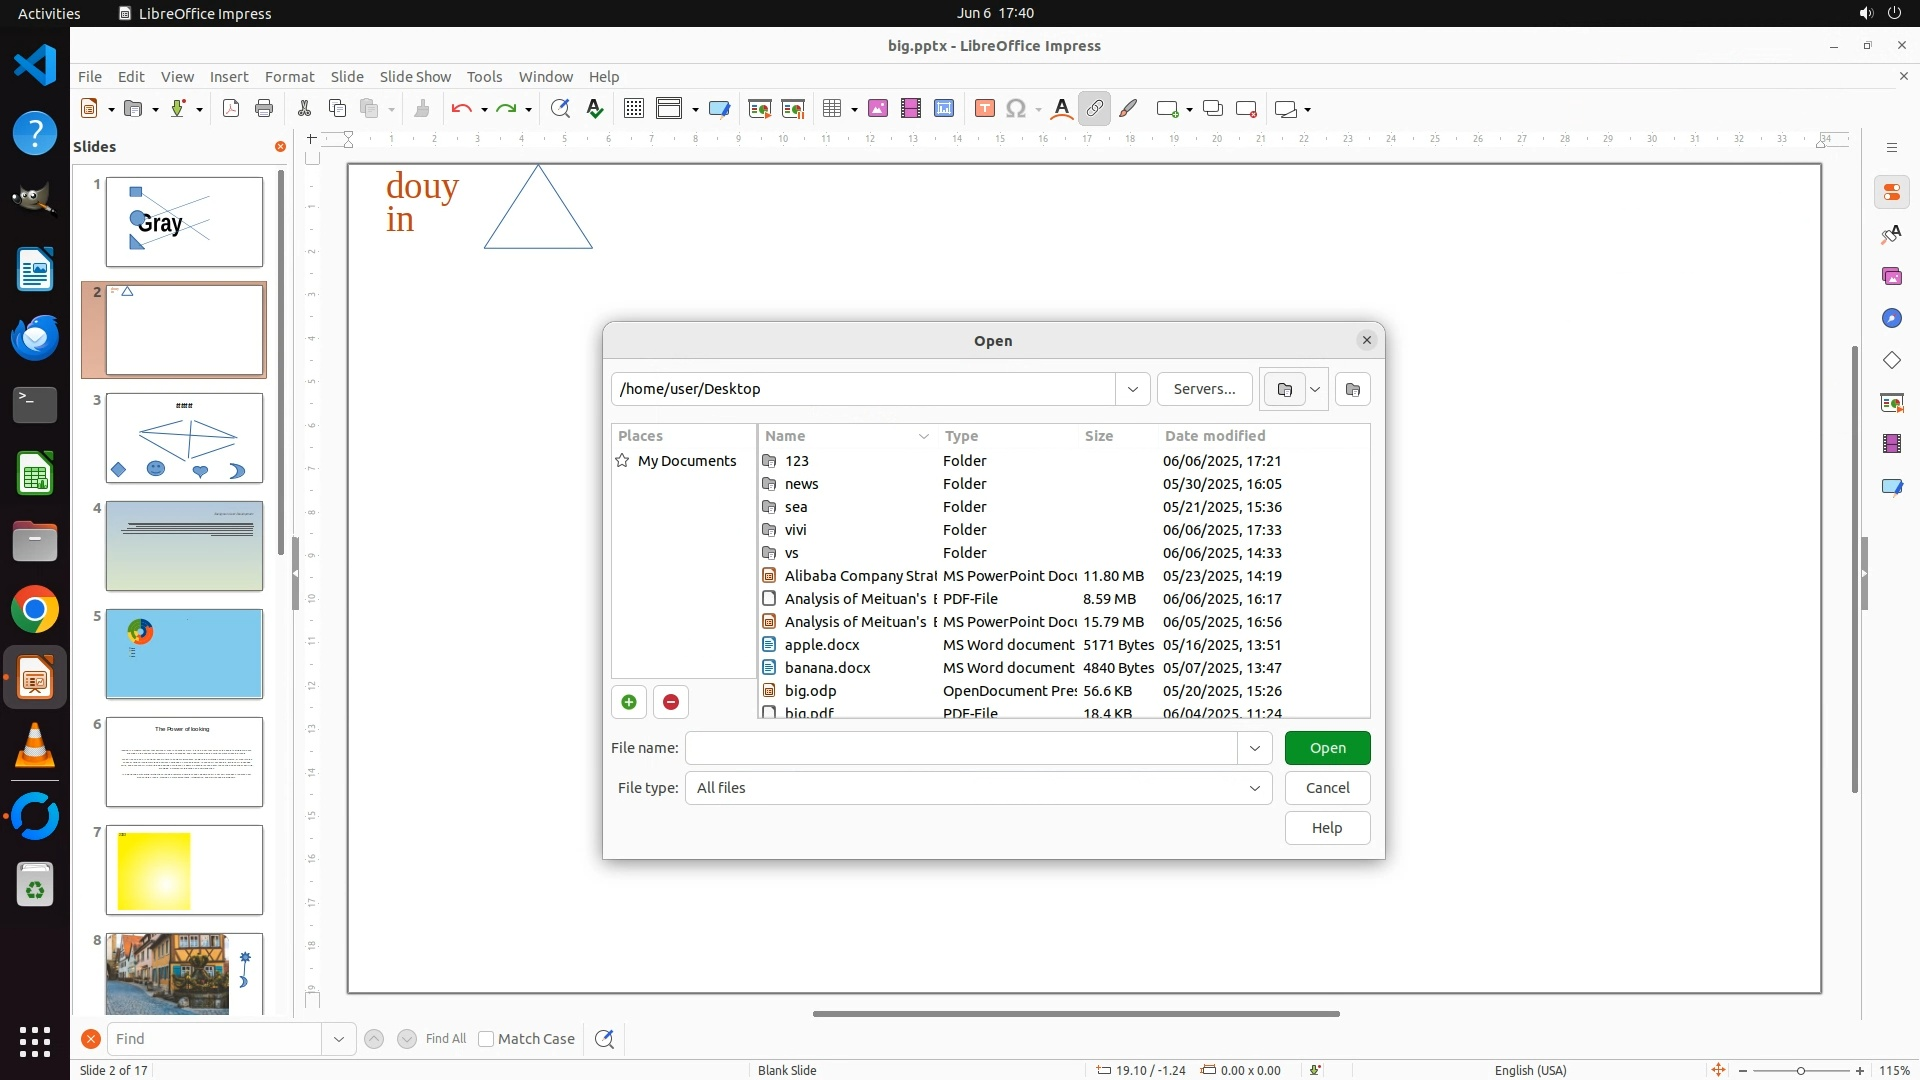
Task: Open the Slide Show menu
Action: point(415,77)
